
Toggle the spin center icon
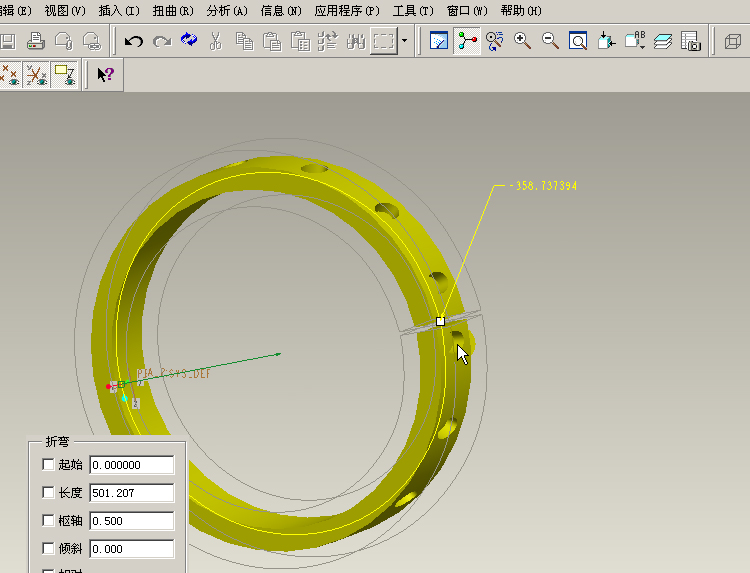point(467,41)
